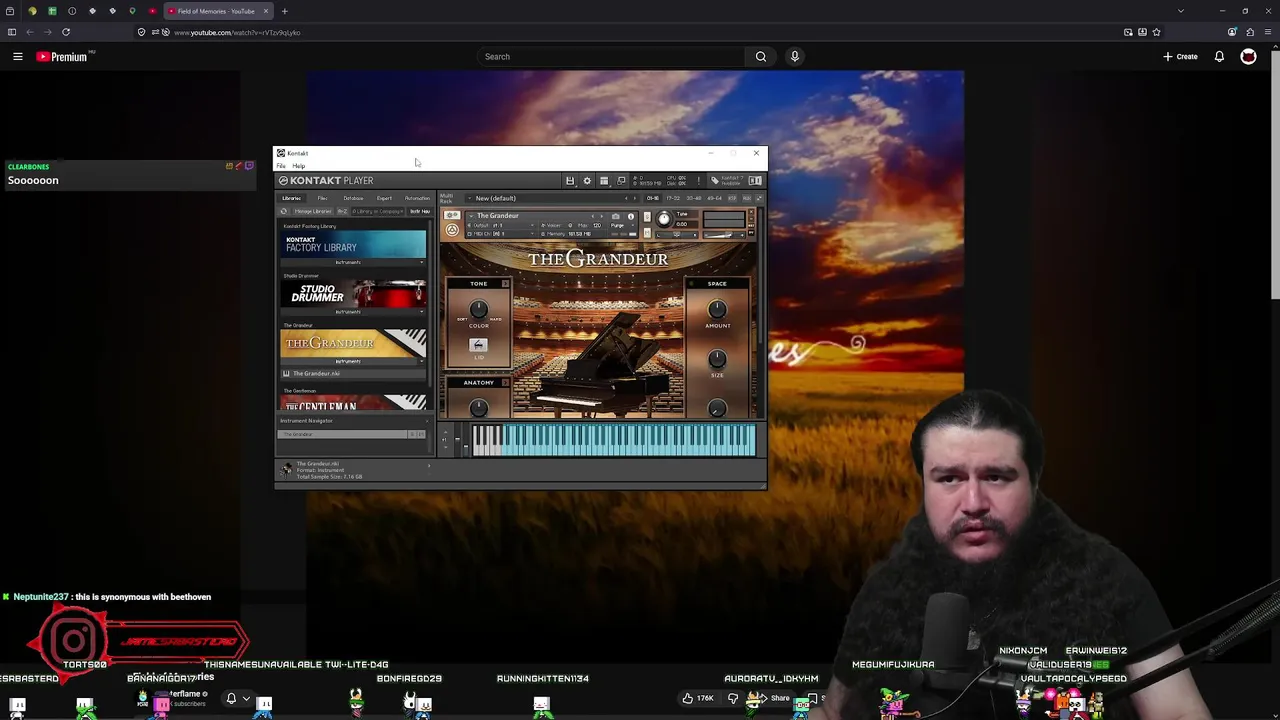The width and height of the screenshot is (1280, 720).
Task: Open Kontakt workspace layout icon
Action: (x=604, y=181)
